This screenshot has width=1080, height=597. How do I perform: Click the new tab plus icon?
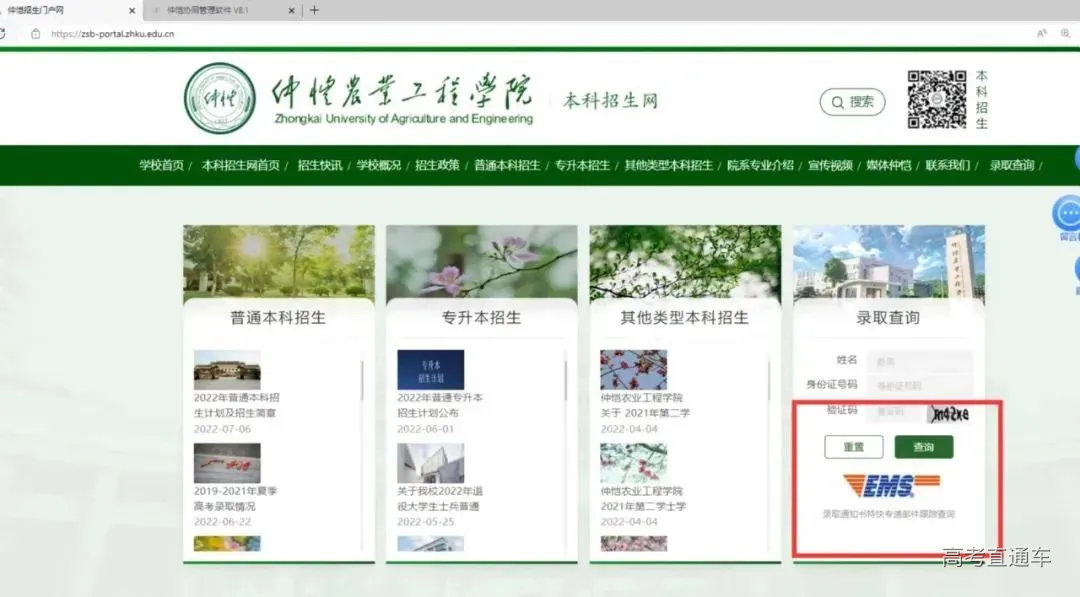[314, 10]
